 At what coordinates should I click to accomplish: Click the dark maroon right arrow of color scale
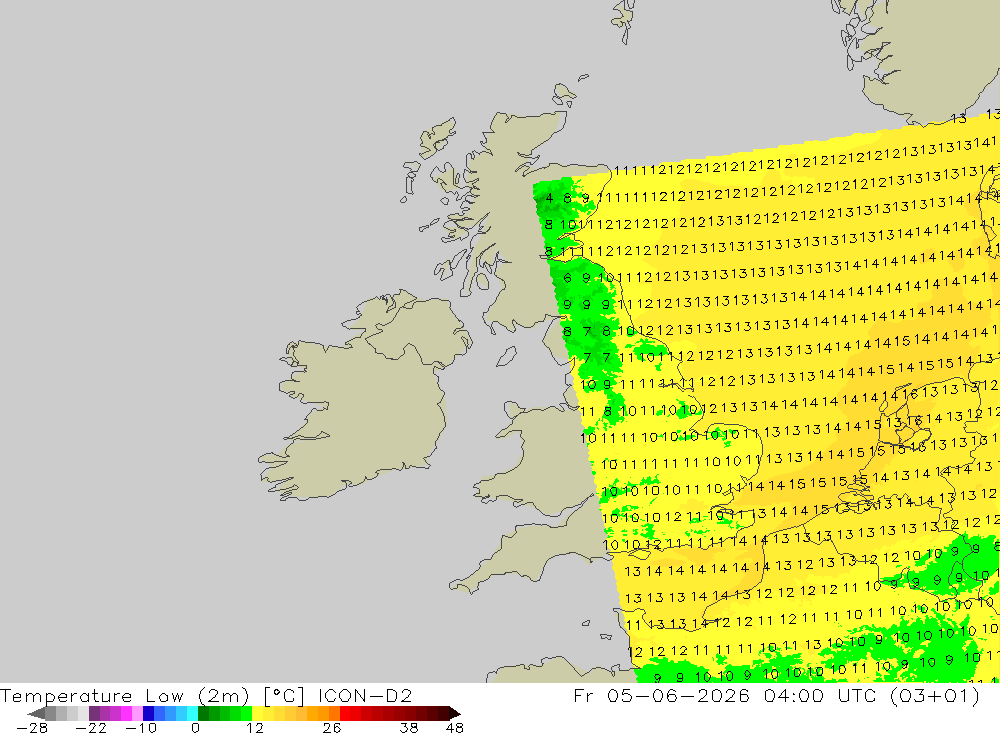[x=455, y=713]
